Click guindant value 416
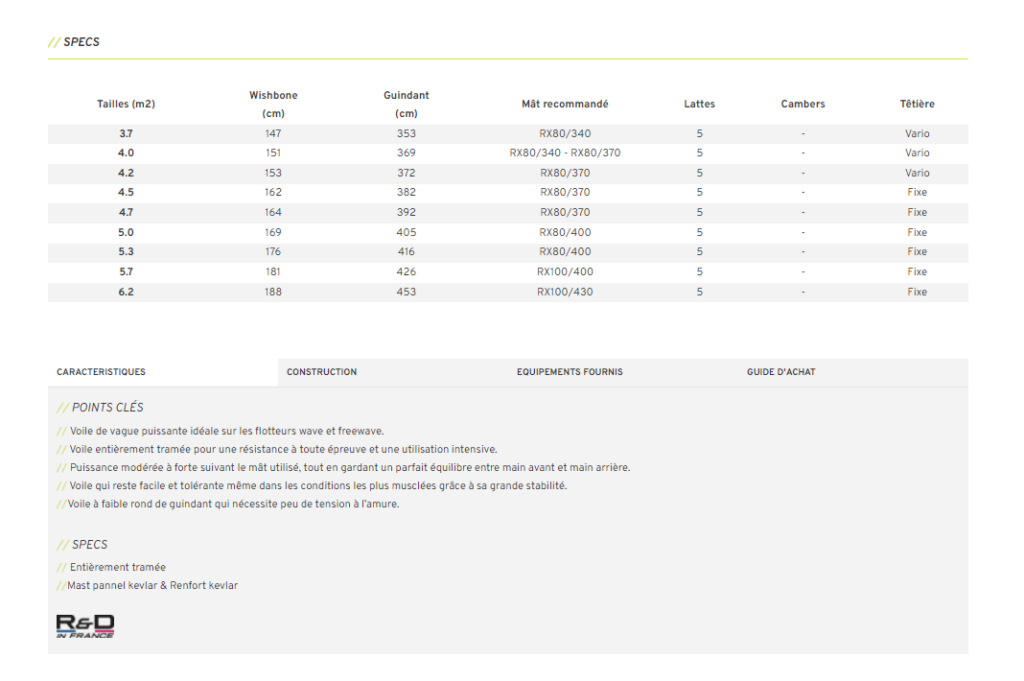Image resolution: width=1024 pixels, height=681 pixels. point(406,252)
